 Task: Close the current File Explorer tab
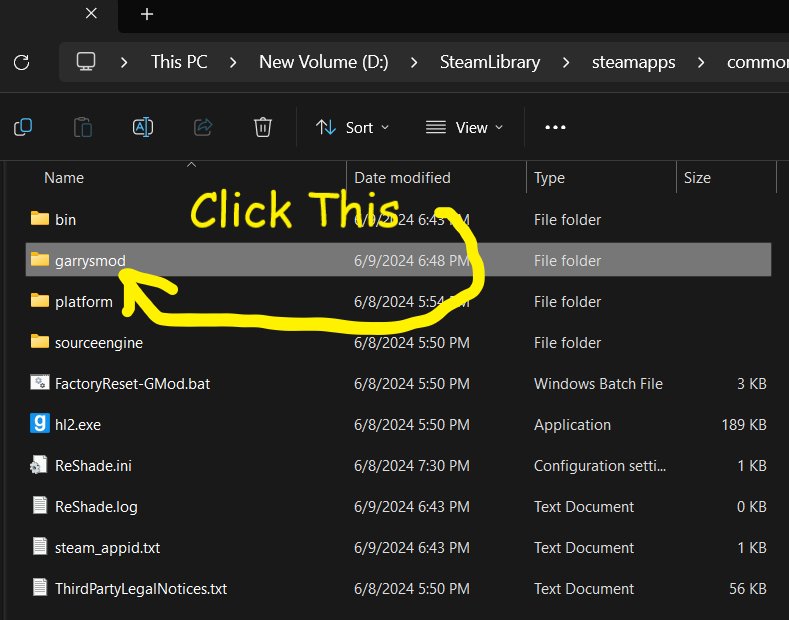[91, 14]
